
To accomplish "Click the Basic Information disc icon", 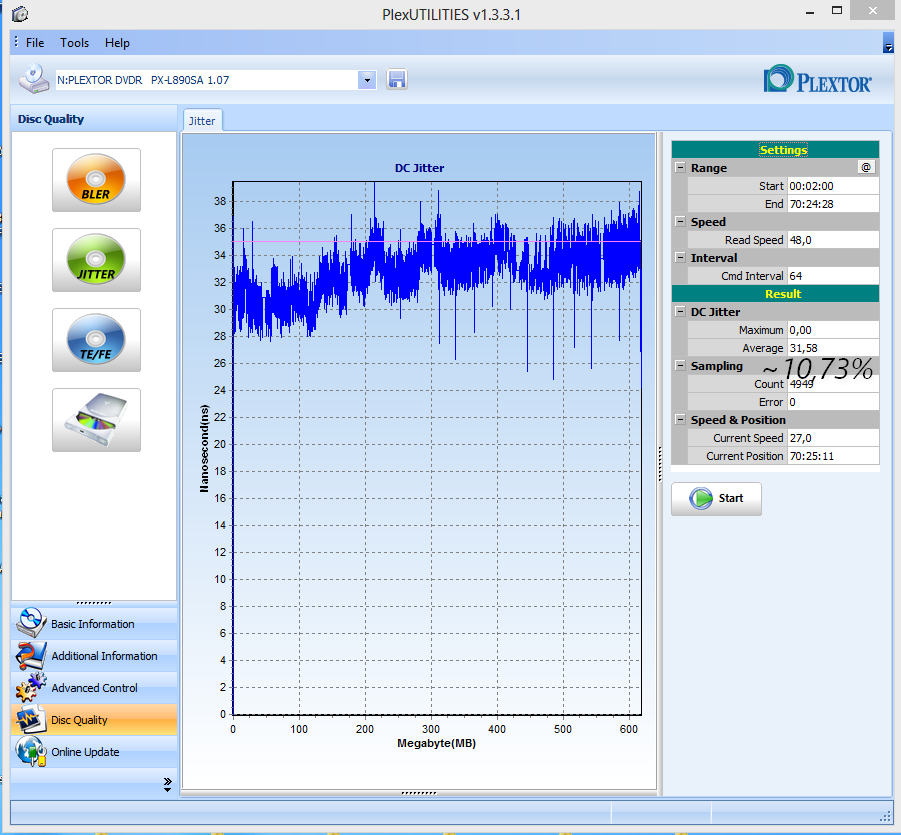I will point(31,623).
